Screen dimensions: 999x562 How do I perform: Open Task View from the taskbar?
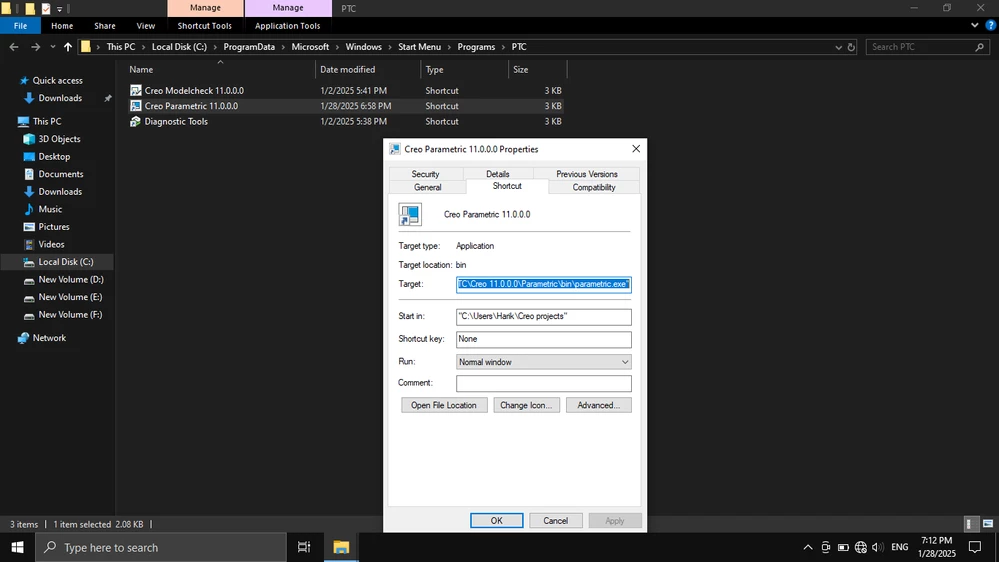tap(304, 547)
